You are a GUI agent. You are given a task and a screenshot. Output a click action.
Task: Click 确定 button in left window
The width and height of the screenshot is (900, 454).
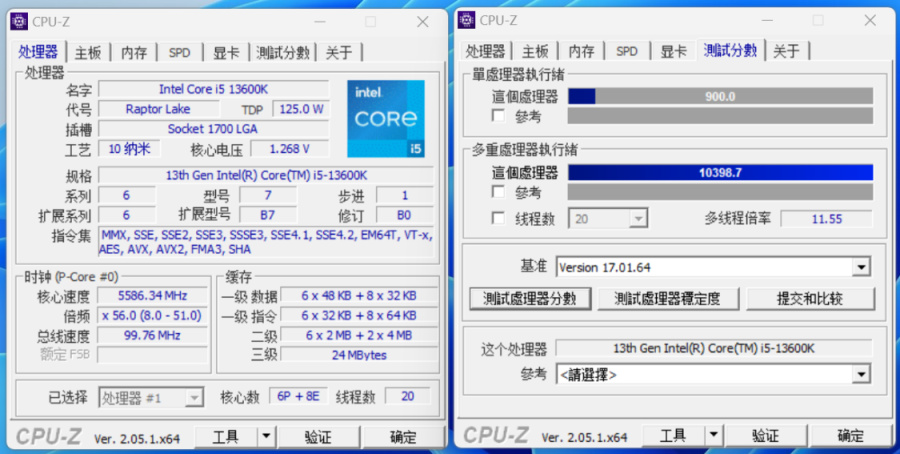pyautogui.click(x=404, y=437)
